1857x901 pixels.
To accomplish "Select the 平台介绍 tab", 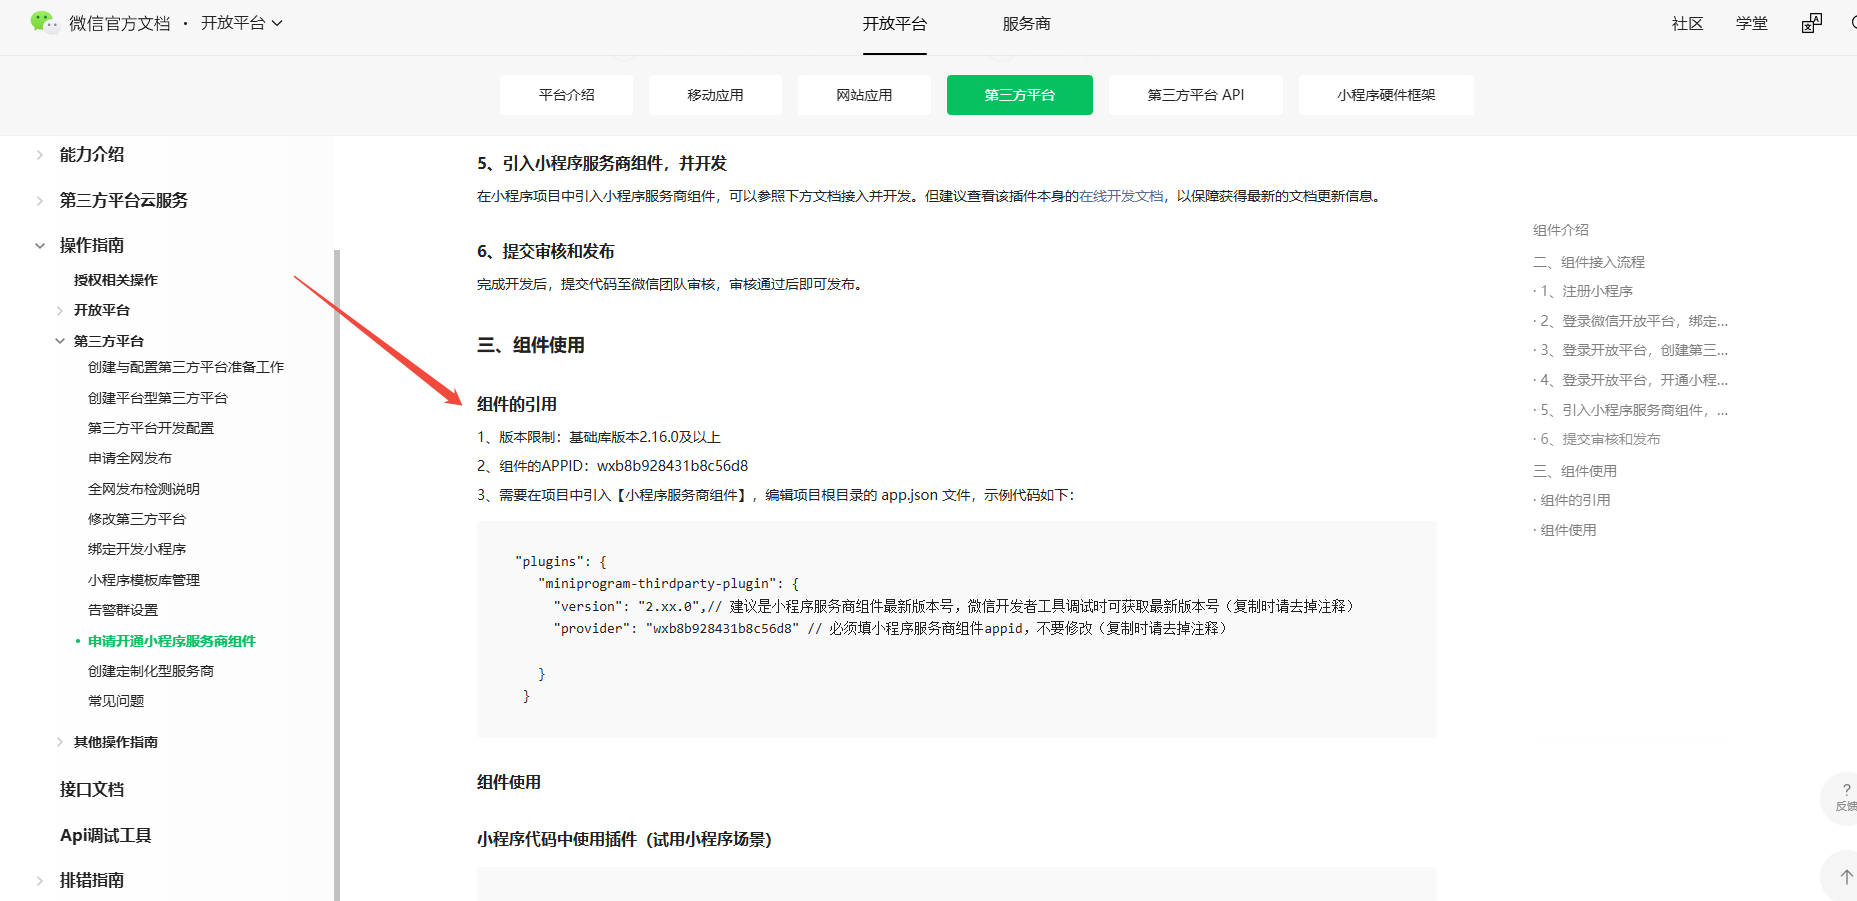I will point(566,95).
